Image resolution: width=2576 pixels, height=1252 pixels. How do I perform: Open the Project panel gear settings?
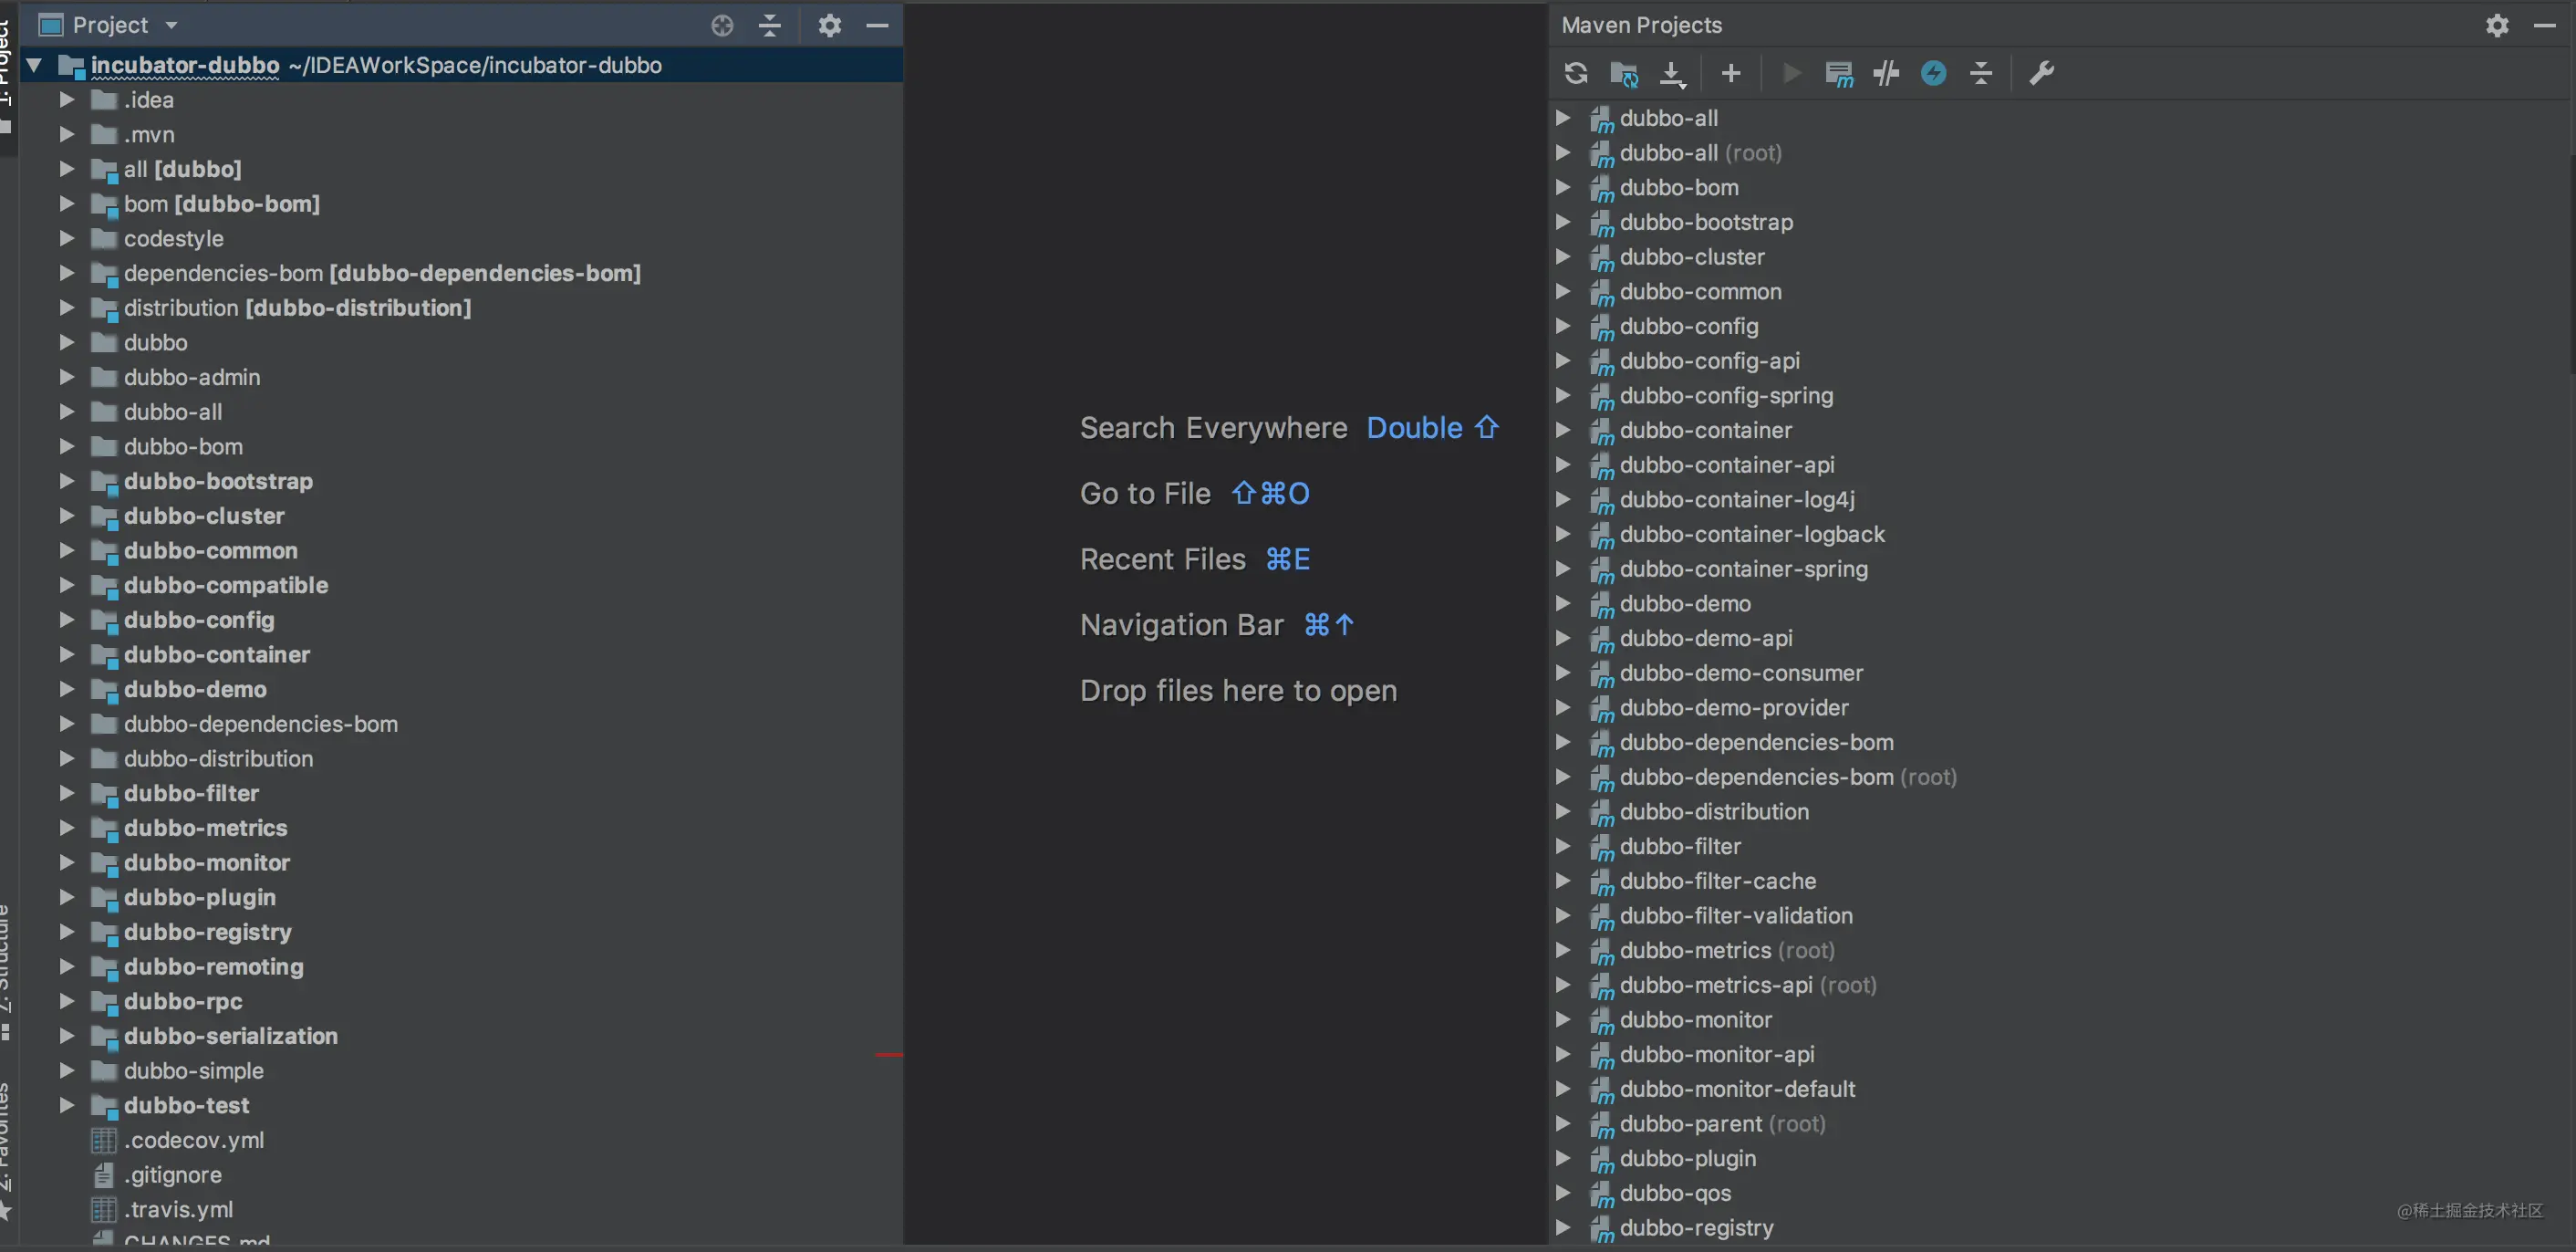pos(829,25)
